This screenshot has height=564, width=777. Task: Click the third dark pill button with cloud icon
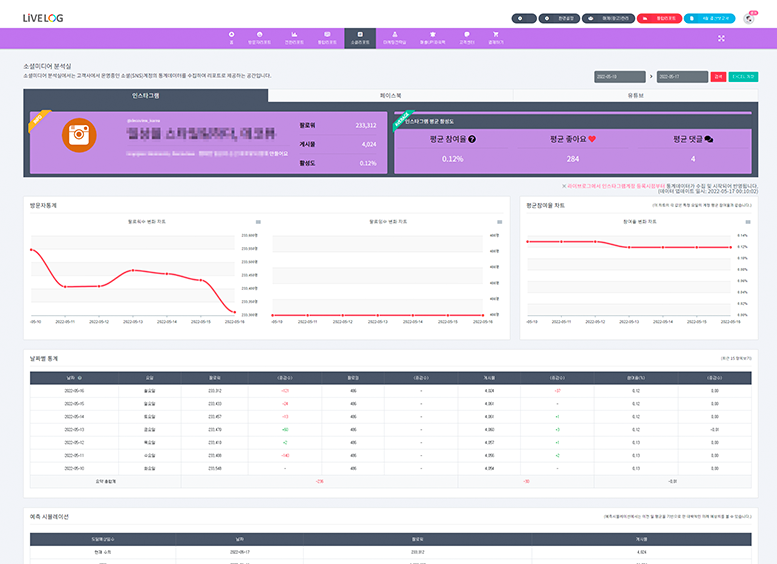[609, 18]
